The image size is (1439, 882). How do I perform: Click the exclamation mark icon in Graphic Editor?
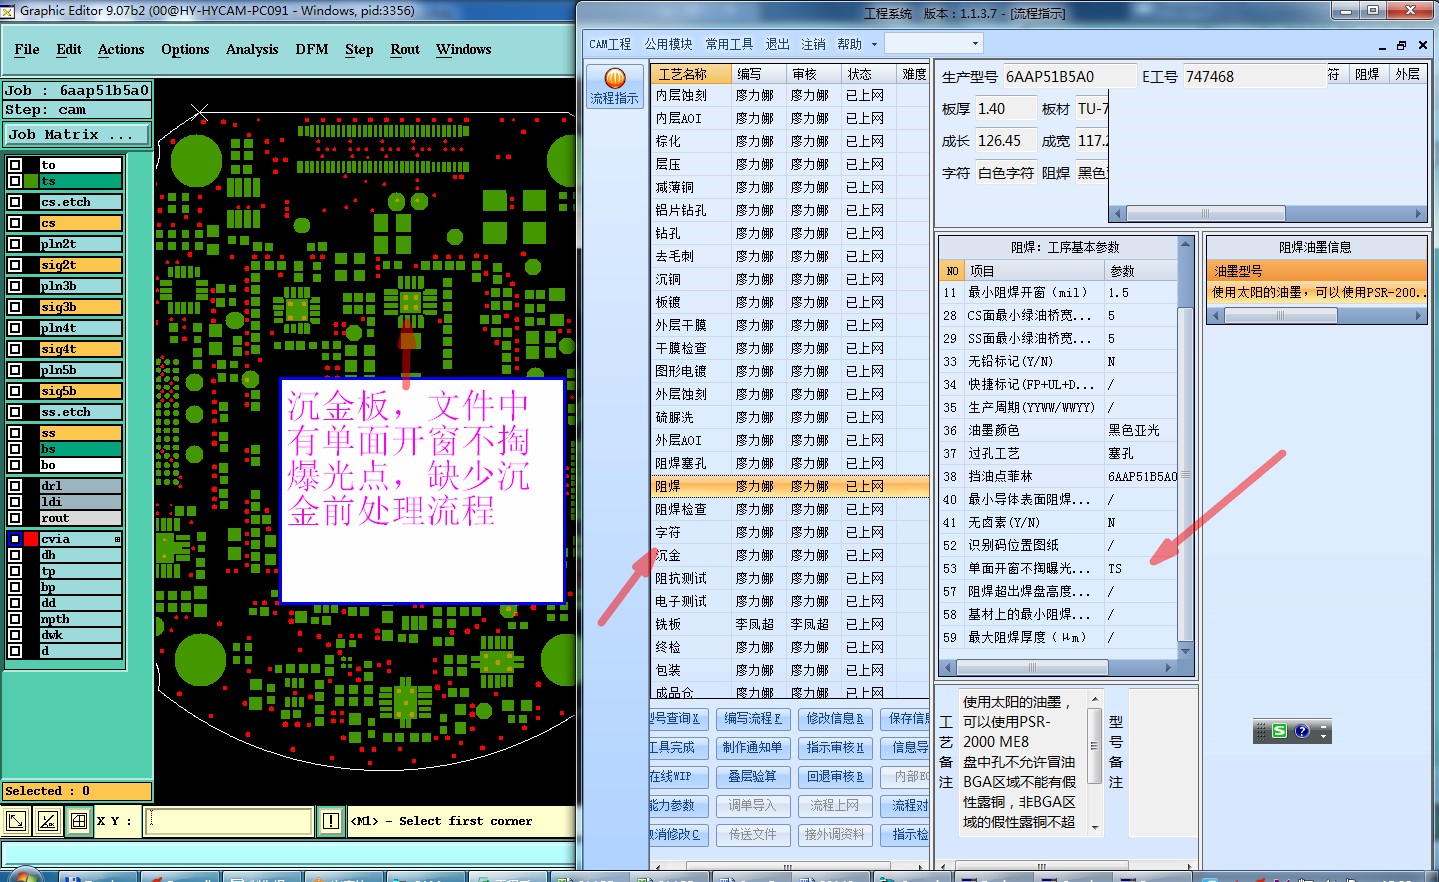tap(331, 822)
